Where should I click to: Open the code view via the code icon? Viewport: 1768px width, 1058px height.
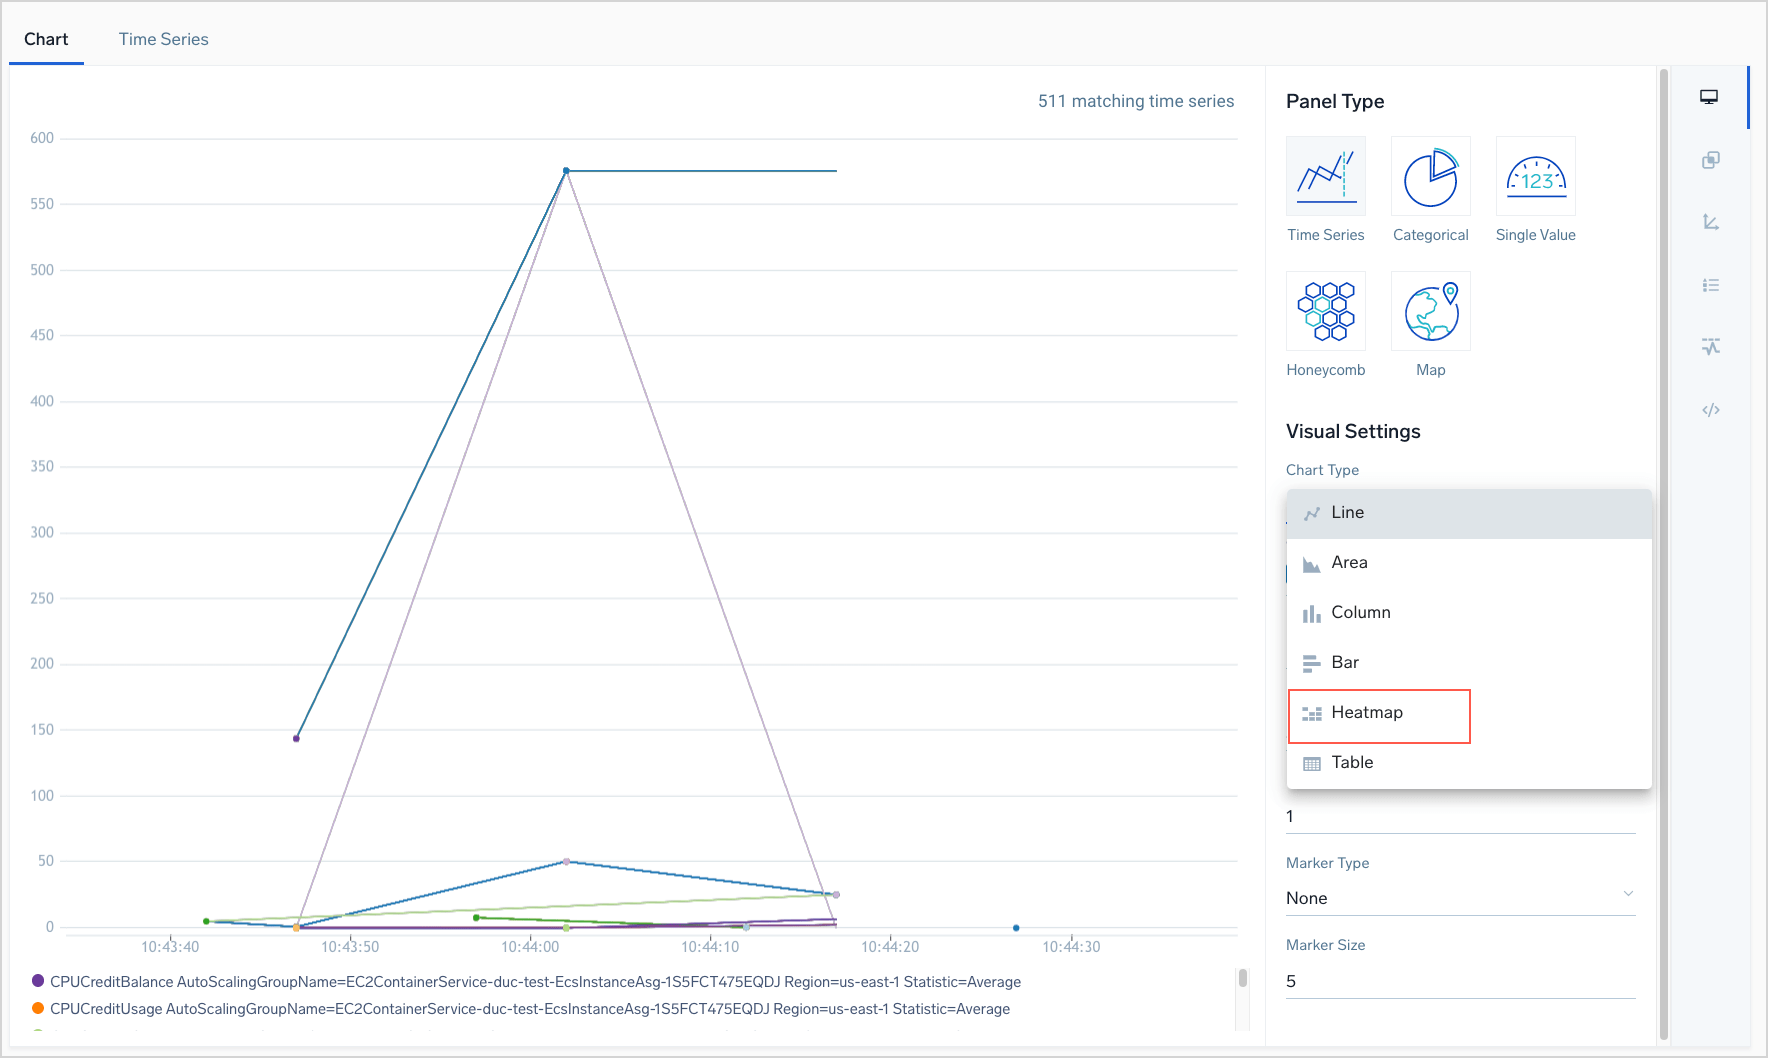pyautogui.click(x=1711, y=409)
